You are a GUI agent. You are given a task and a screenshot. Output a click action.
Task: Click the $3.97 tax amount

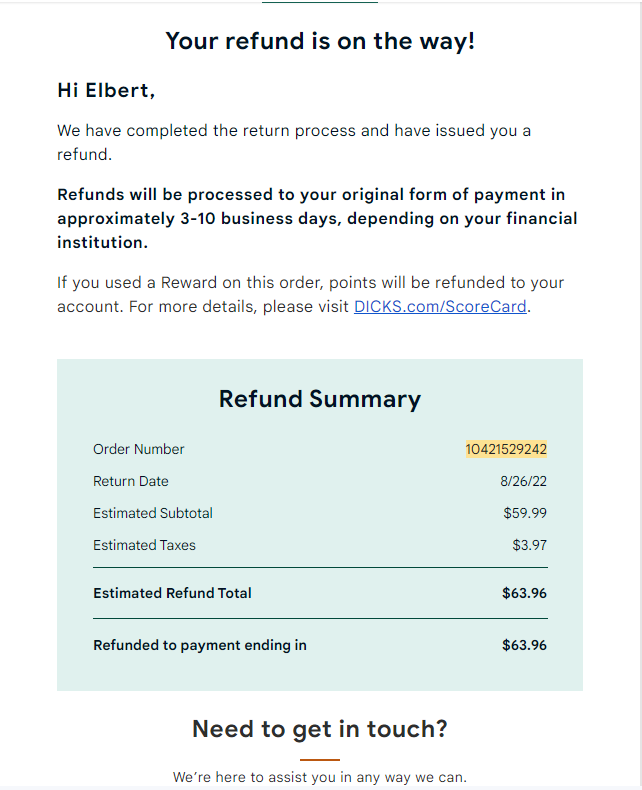[529, 545]
